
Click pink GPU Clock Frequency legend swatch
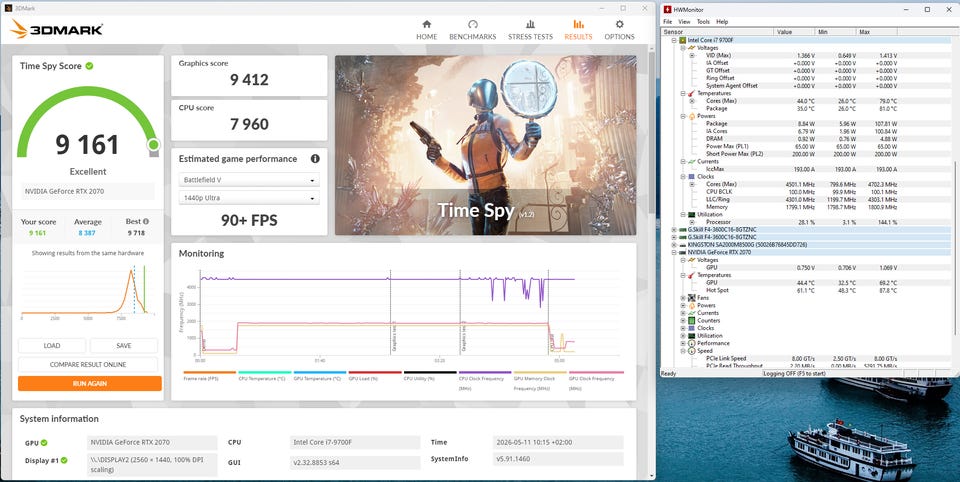pyautogui.click(x=596, y=372)
